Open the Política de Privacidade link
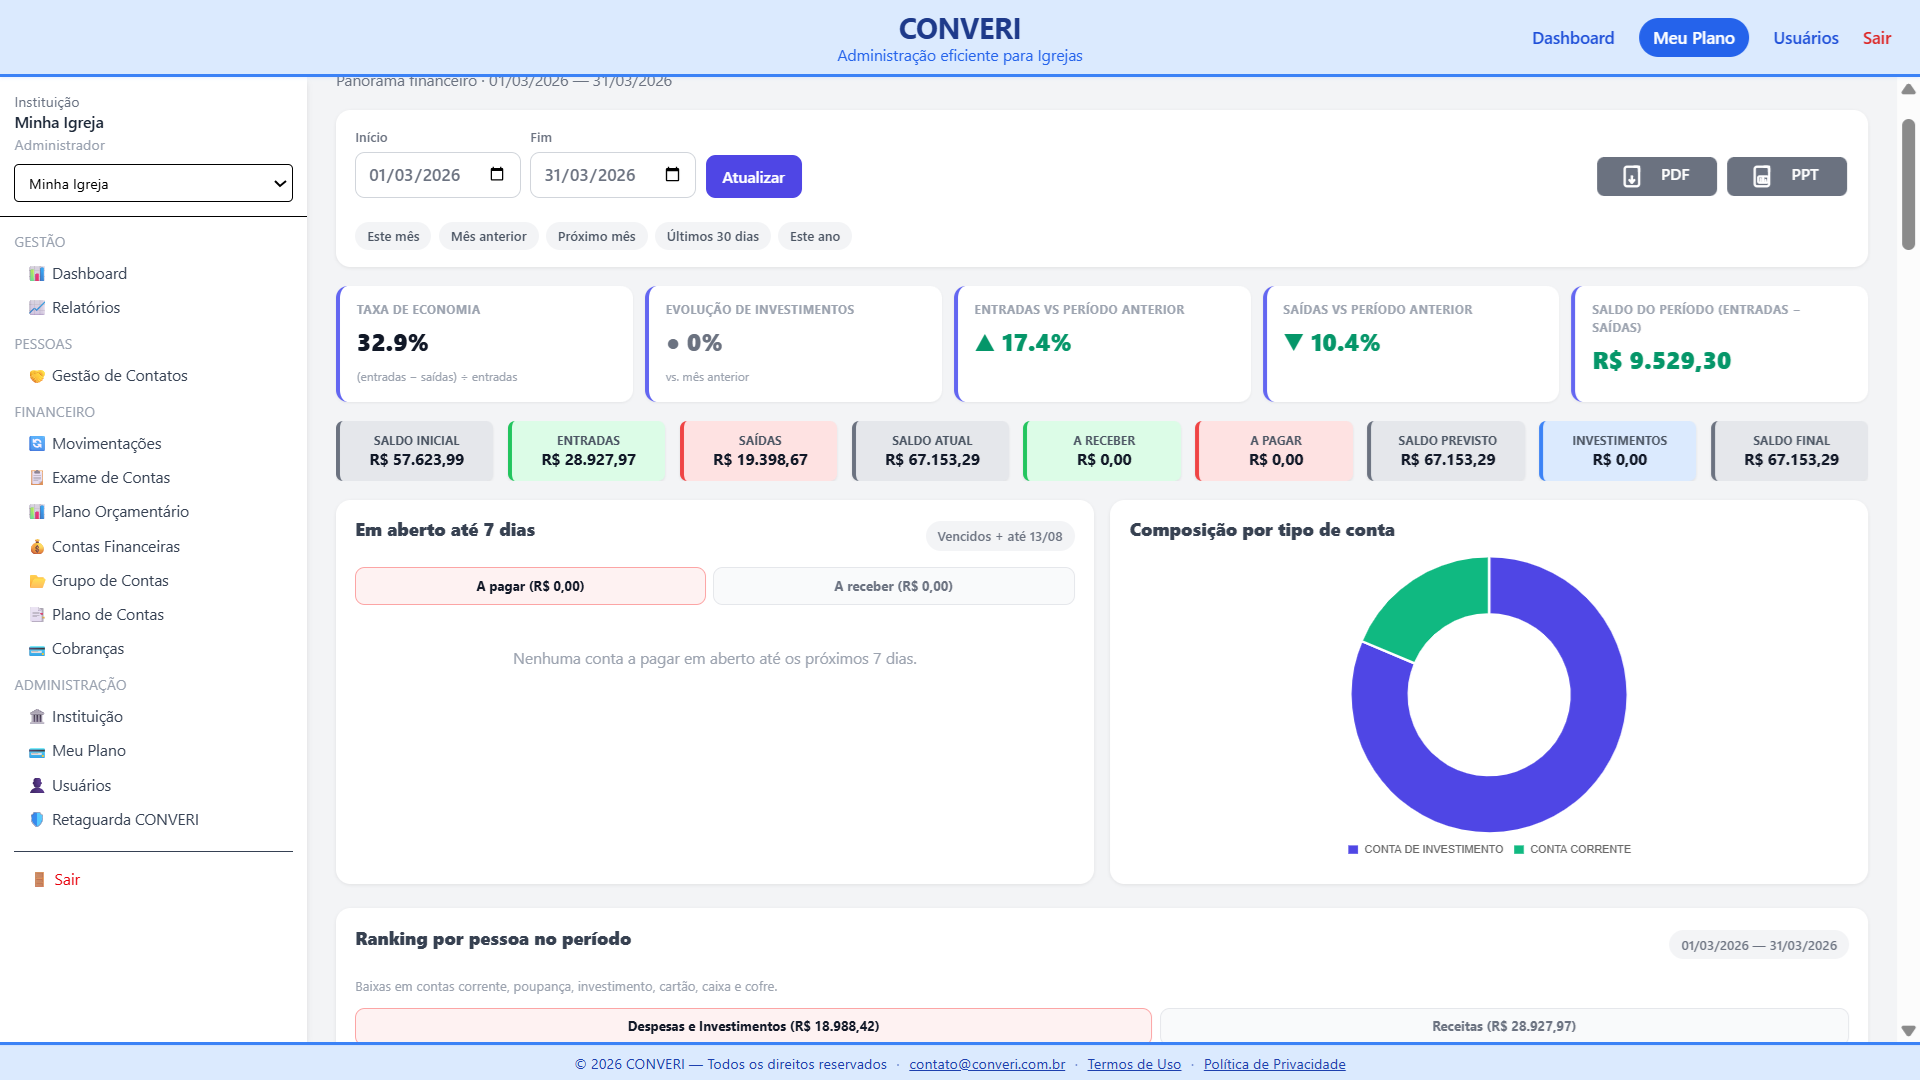This screenshot has height=1080, width=1920. (1274, 1064)
